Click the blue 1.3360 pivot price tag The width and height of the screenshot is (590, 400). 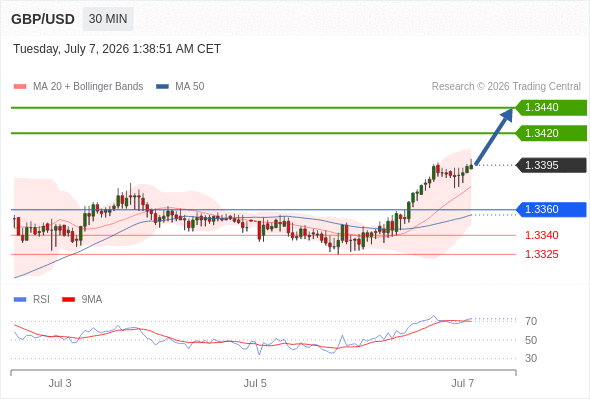551,210
